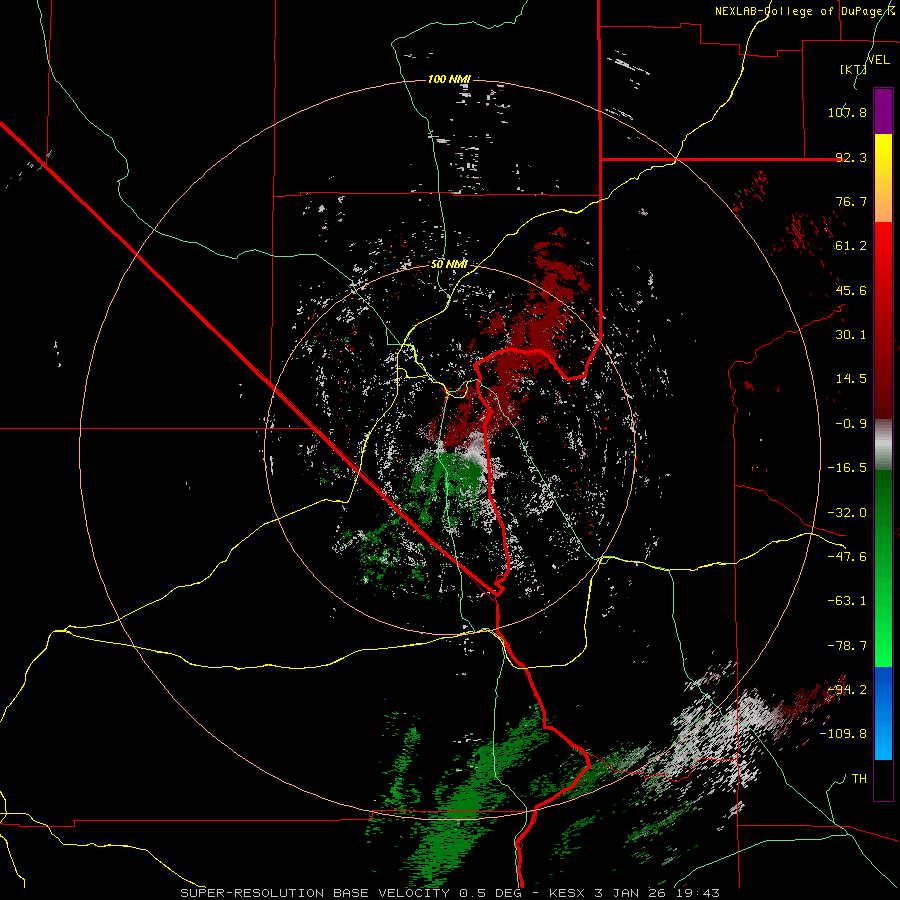Select the -78.7 velocity scale value
Screen dimensions: 900x900
(x=847, y=646)
